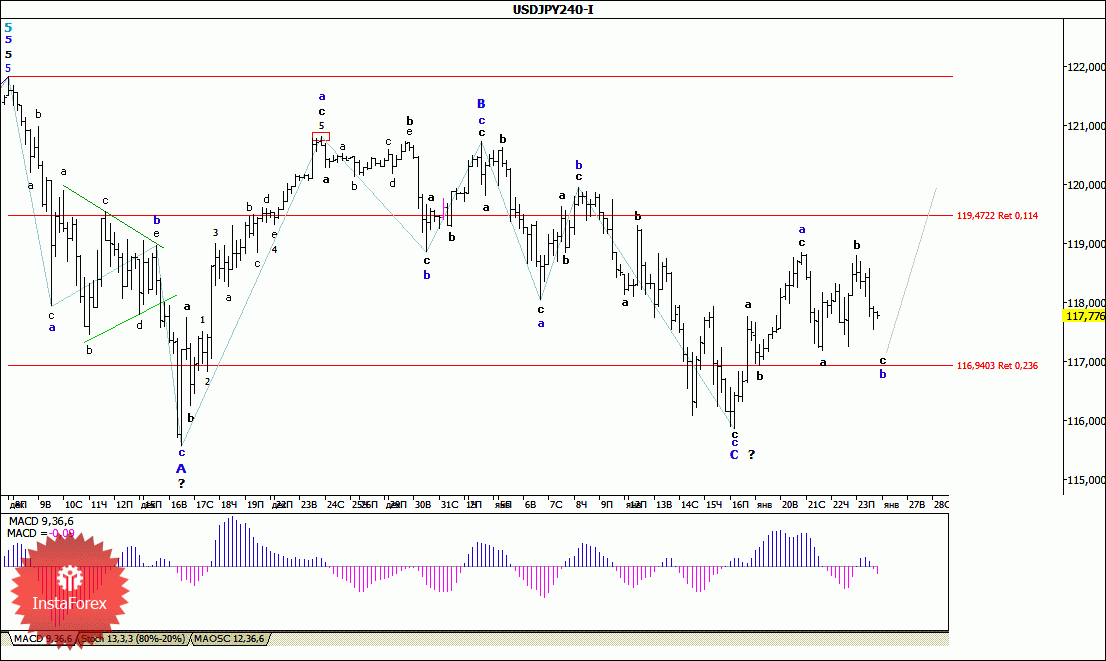
Task: Click the MACD 9,36,6 indicator heading
Action: (x=40, y=521)
